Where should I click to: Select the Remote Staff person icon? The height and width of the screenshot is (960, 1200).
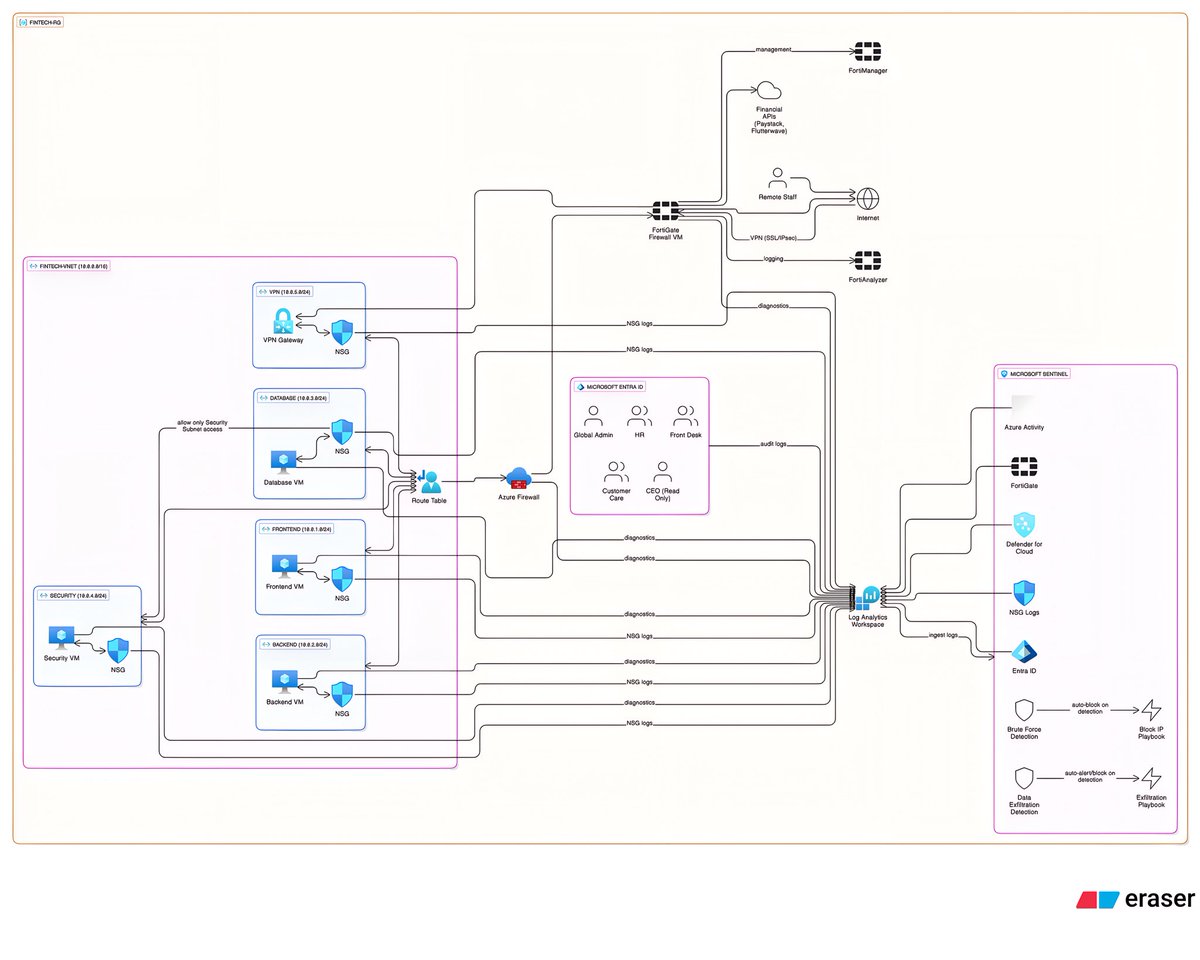click(777, 179)
